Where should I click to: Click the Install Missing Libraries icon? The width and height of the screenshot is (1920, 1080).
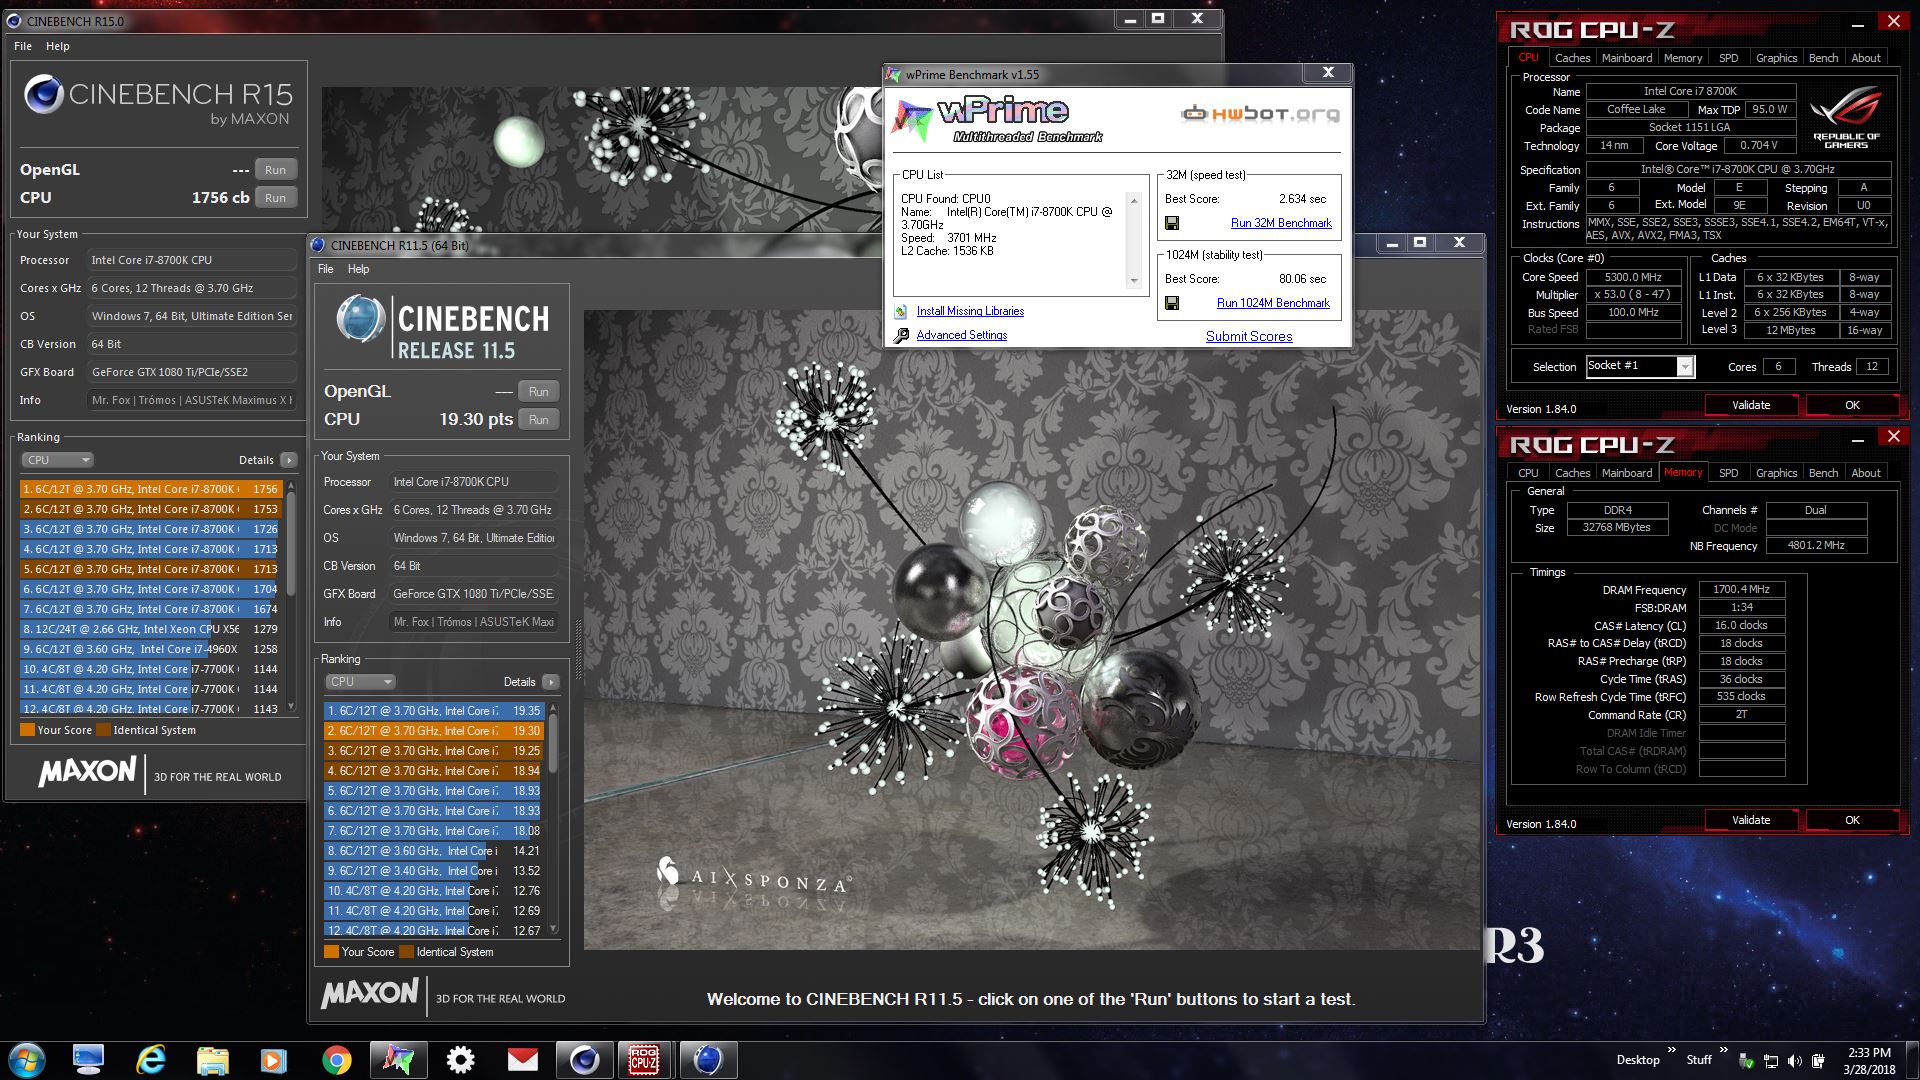point(900,311)
